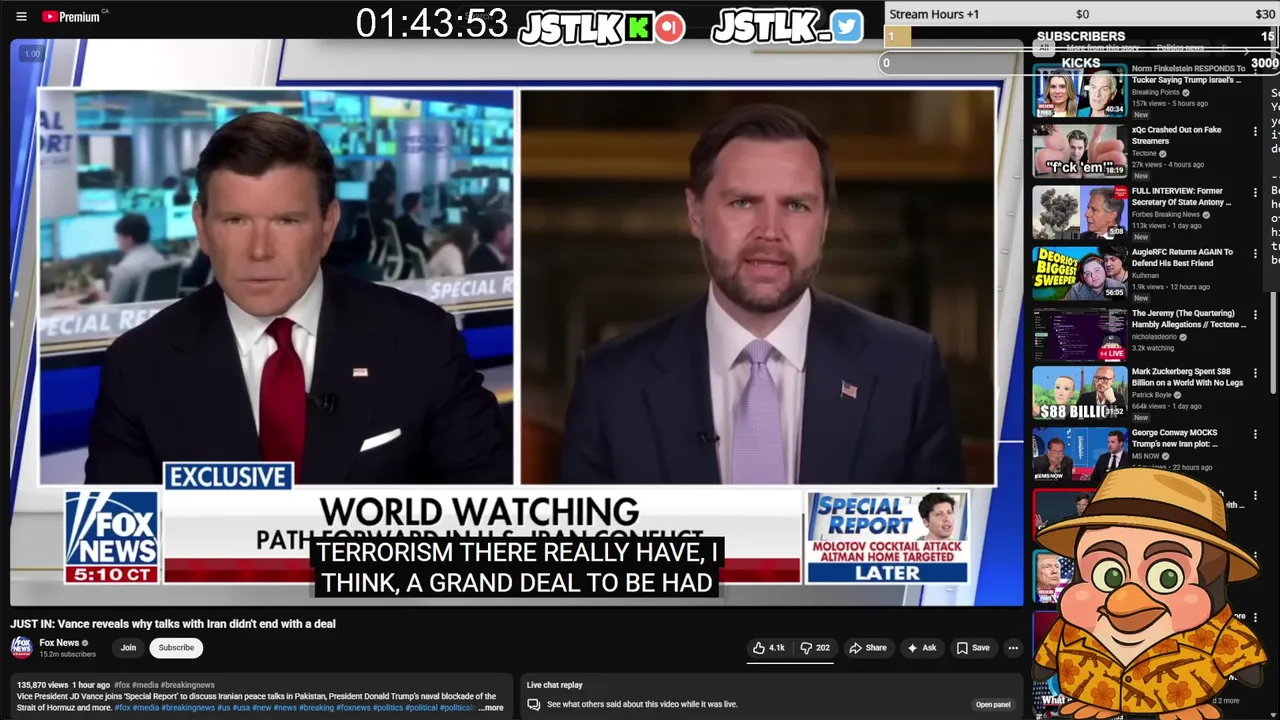Like the video with 4.1k likes
1280x720 pixels.
pyautogui.click(x=769, y=648)
